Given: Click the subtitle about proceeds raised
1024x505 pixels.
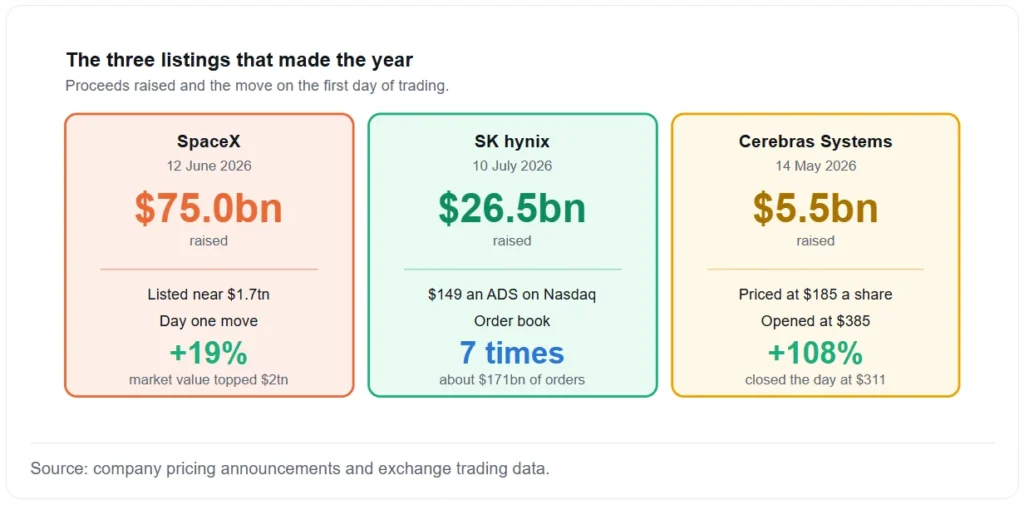Looking at the screenshot, I should [x=257, y=86].
